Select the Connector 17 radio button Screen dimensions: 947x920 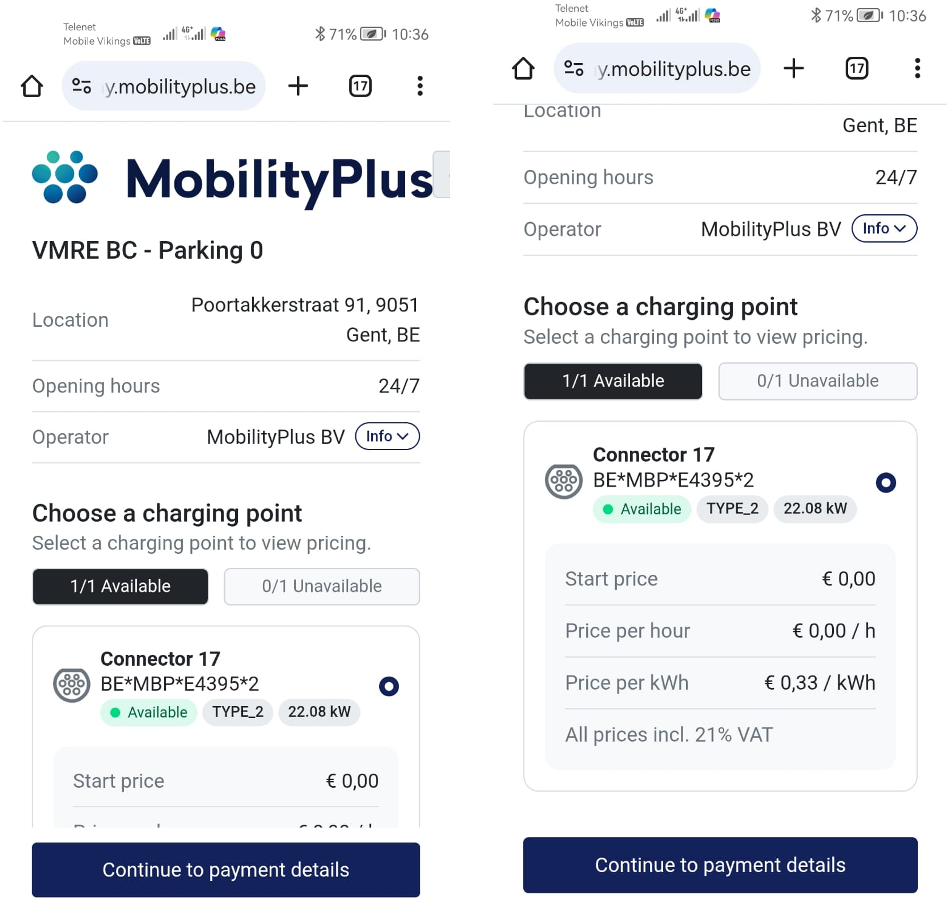389,686
